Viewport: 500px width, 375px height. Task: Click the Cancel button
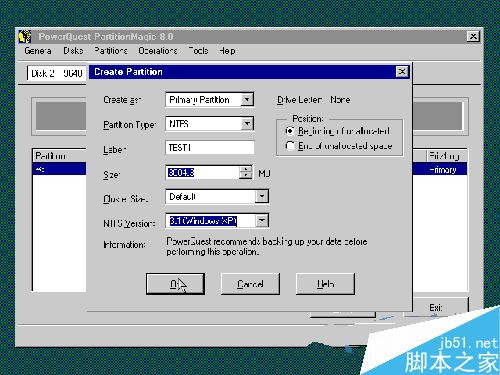pos(250,284)
